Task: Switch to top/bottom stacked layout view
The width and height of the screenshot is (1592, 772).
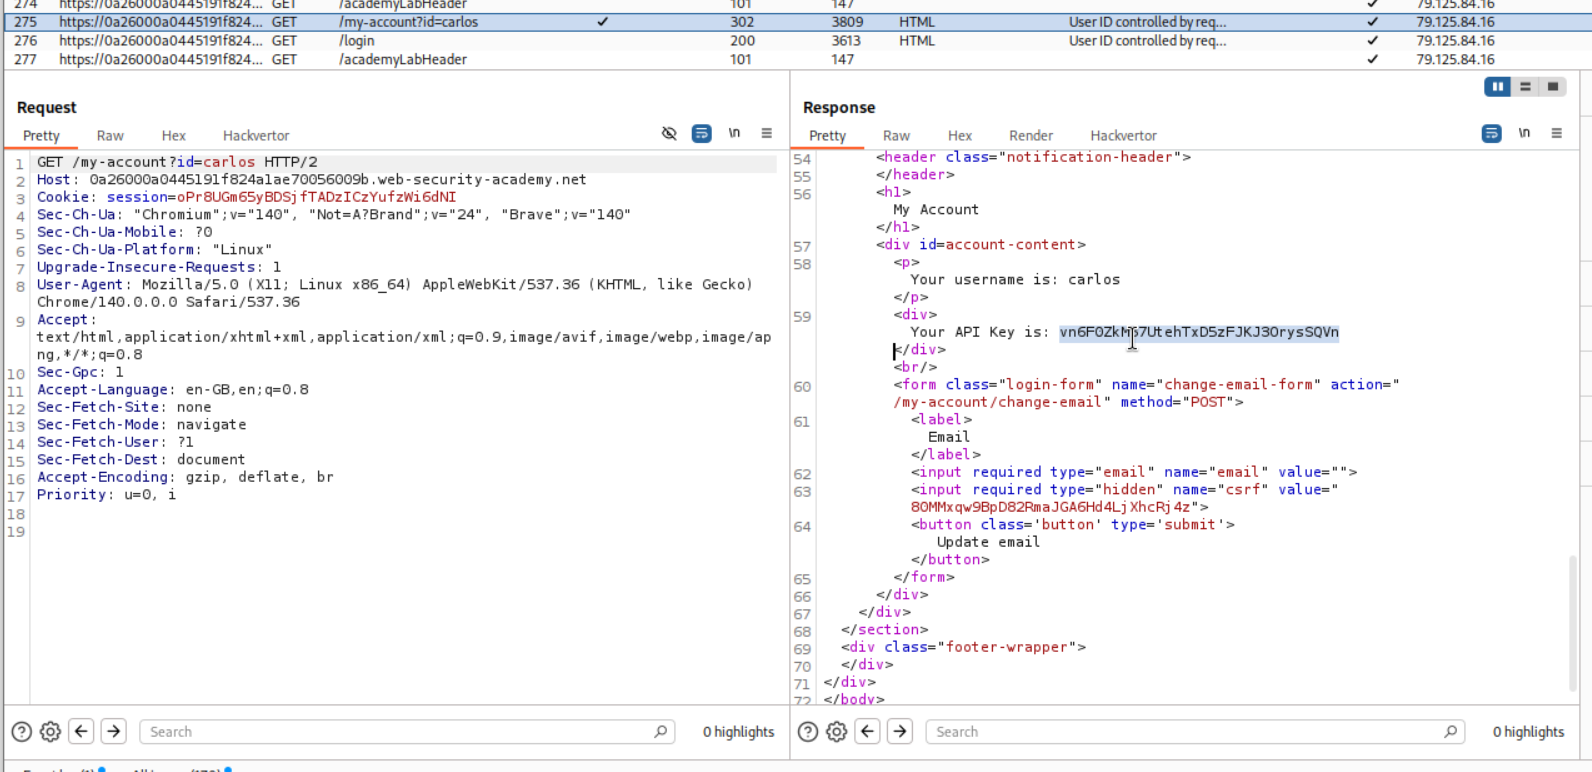Action: 1525,87
